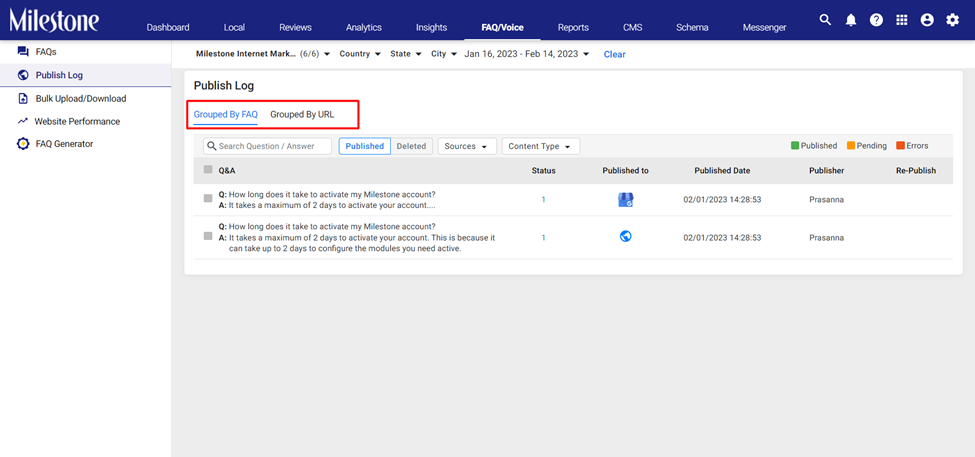This screenshot has height=457, width=975.
Task: Click the red Errors legend swatch
Action: click(x=900, y=145)
